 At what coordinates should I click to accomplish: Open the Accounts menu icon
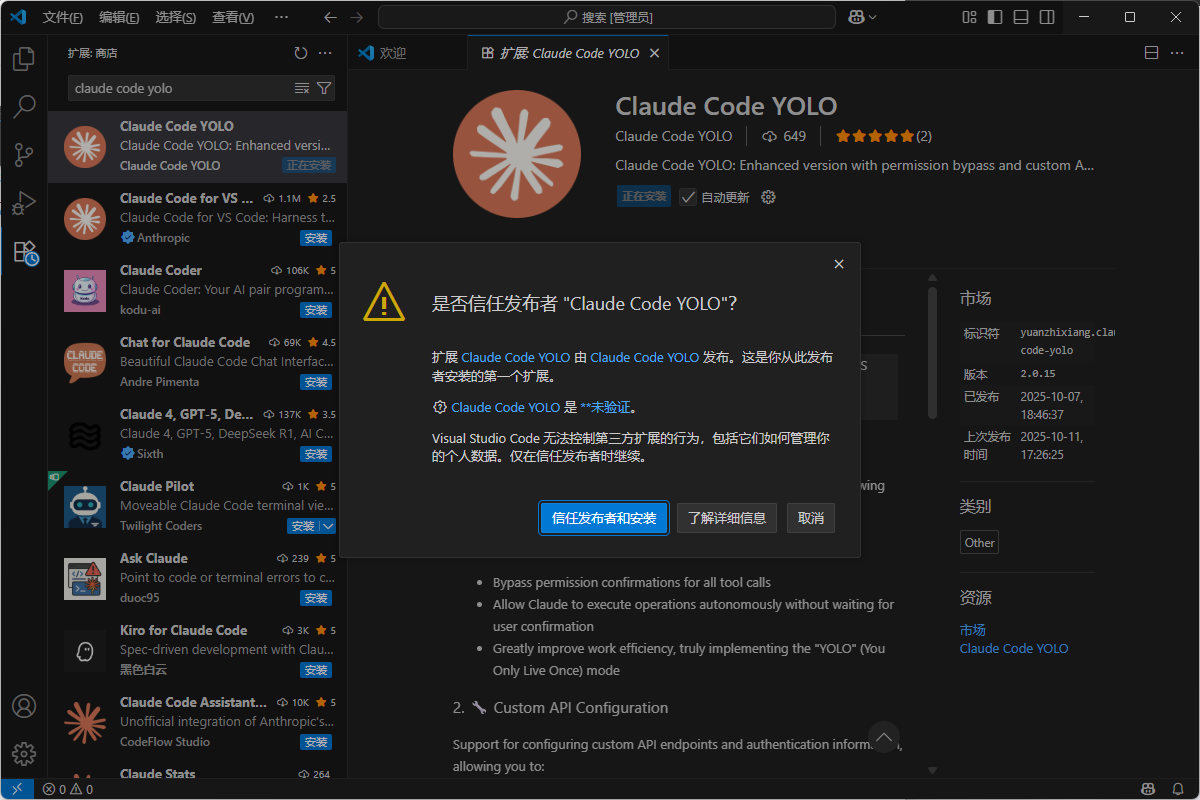click(24, 706)
